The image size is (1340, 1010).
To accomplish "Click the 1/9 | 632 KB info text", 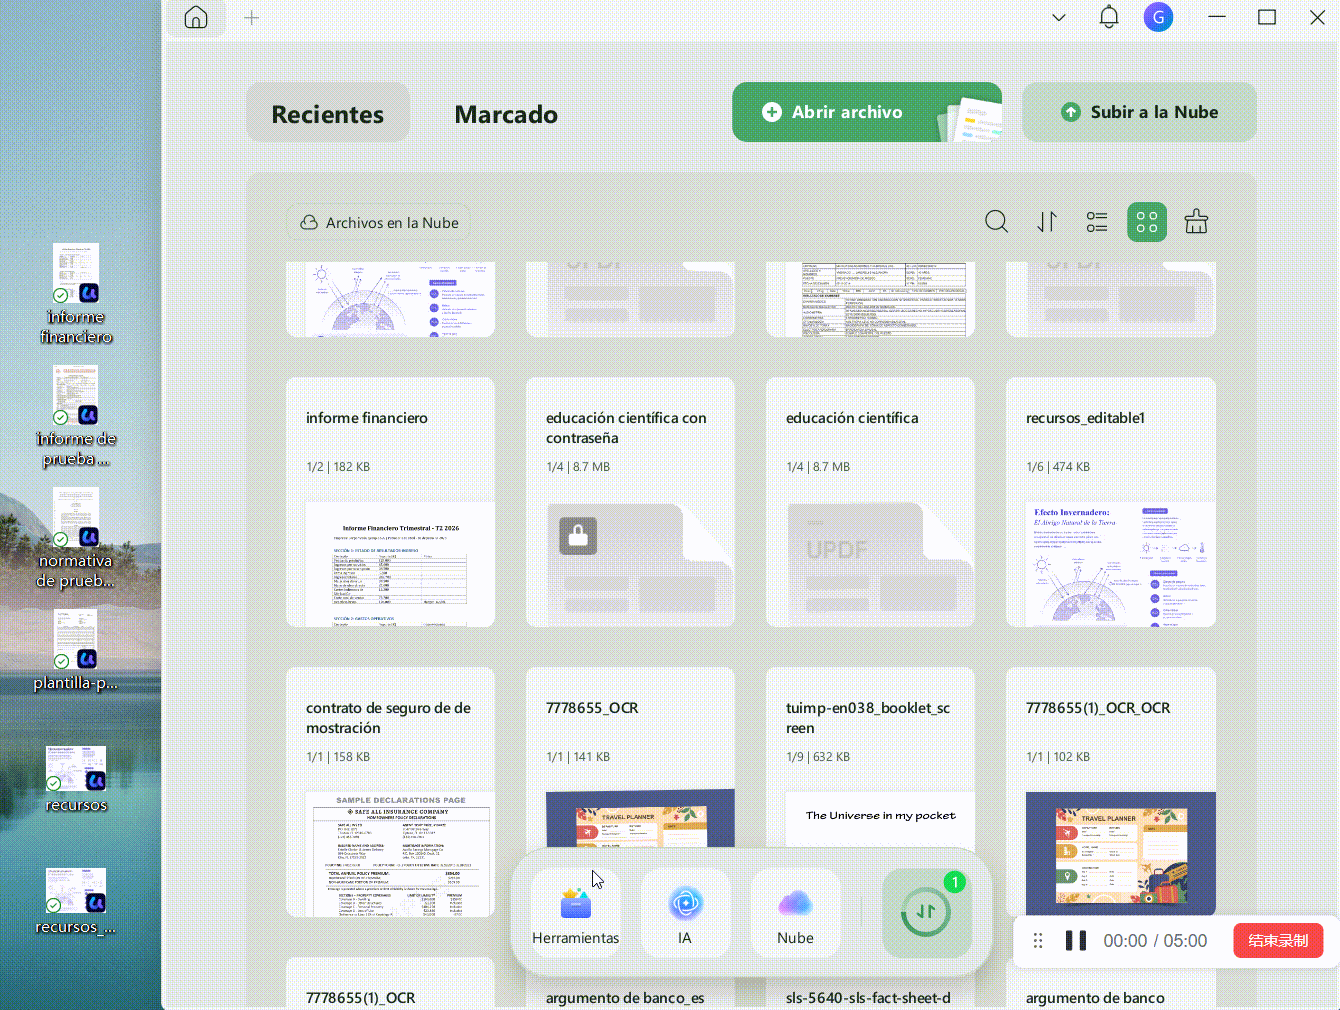I will (x=818, y=757).
